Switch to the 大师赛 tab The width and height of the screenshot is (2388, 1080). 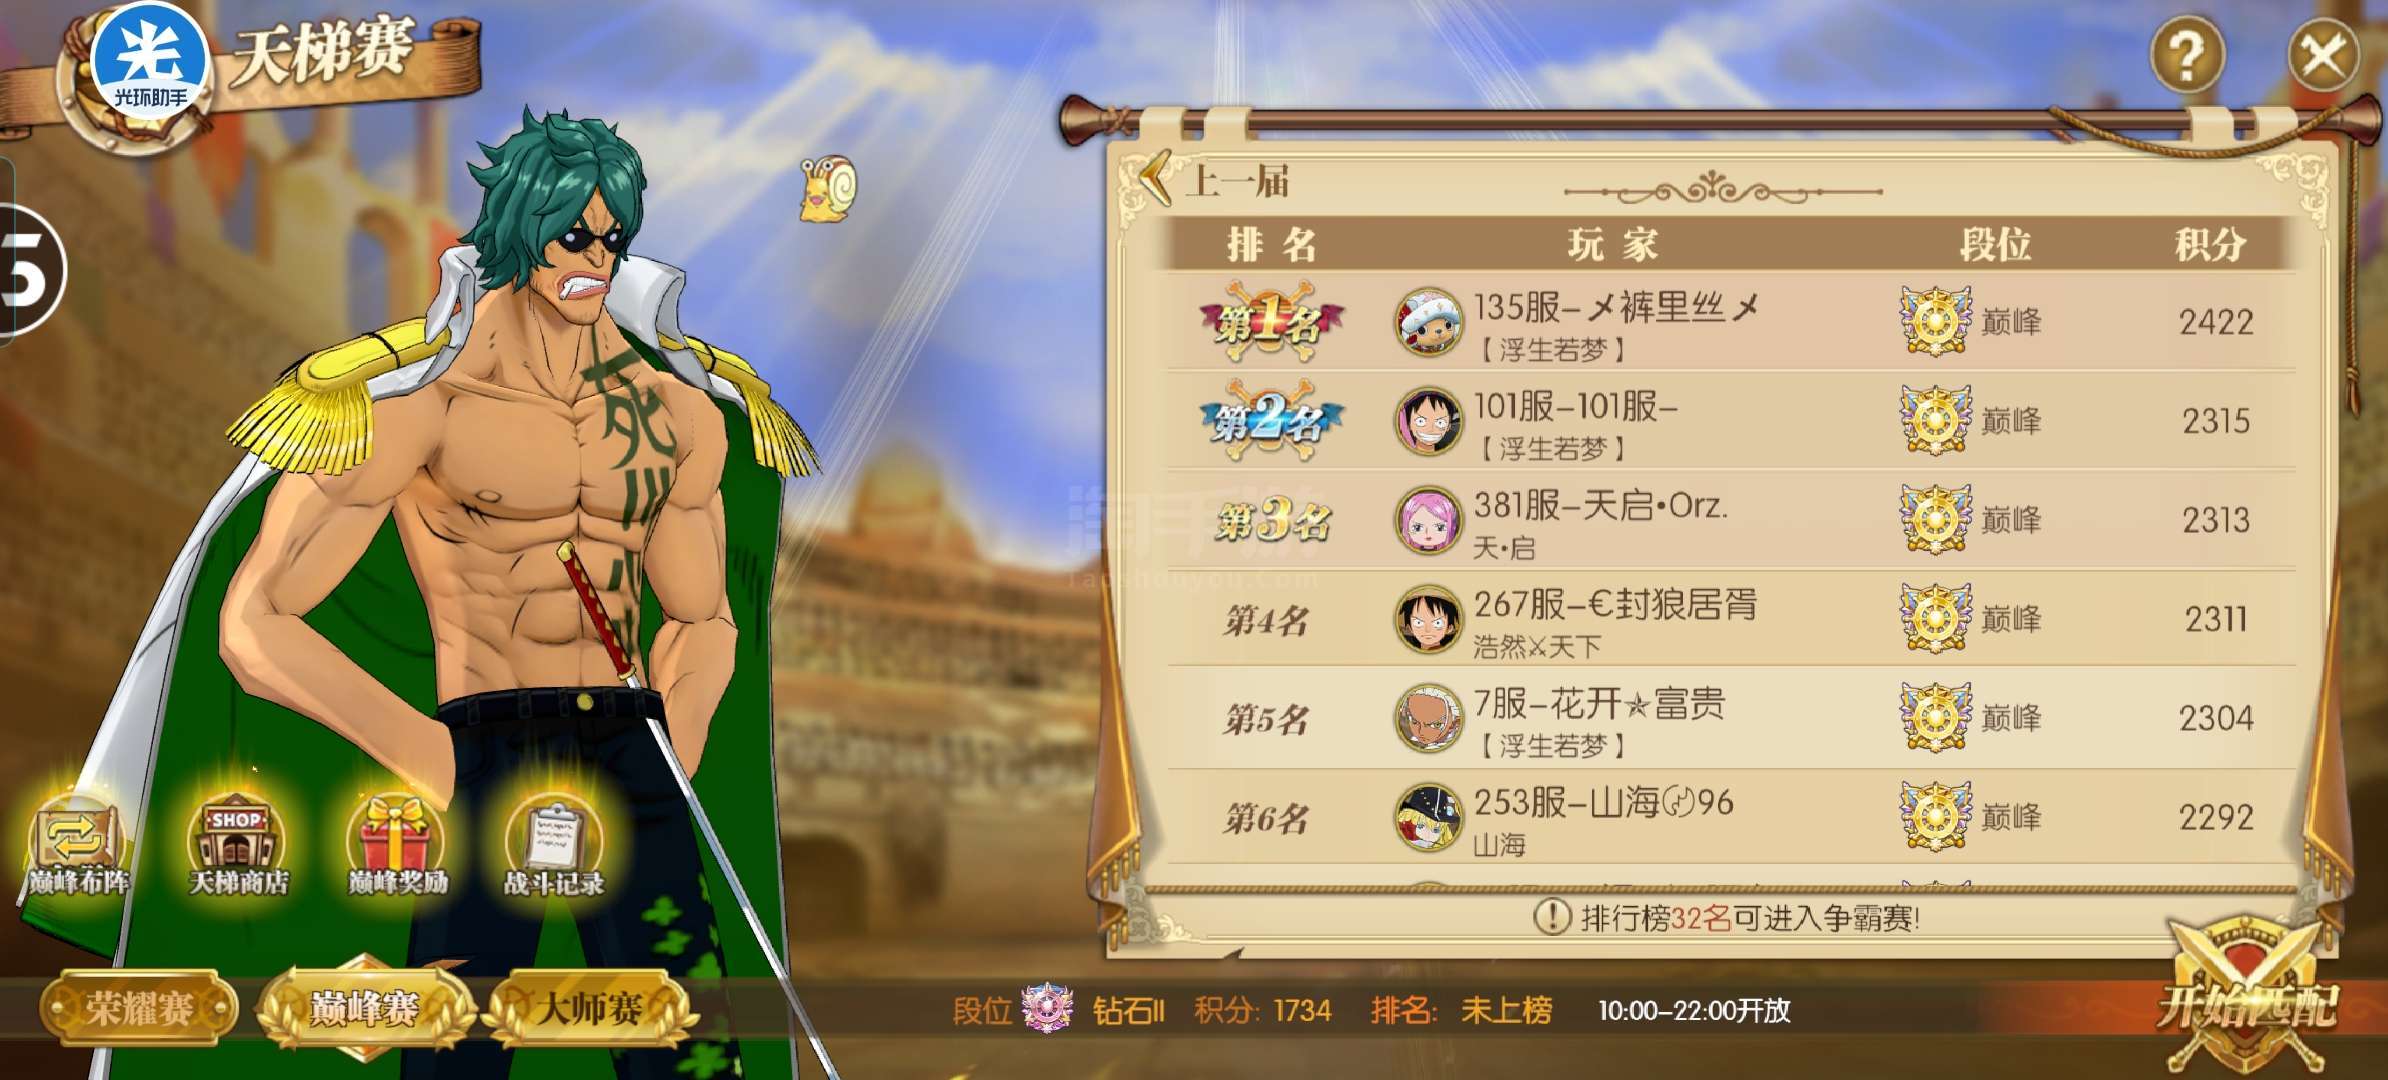pos(589,1008)
